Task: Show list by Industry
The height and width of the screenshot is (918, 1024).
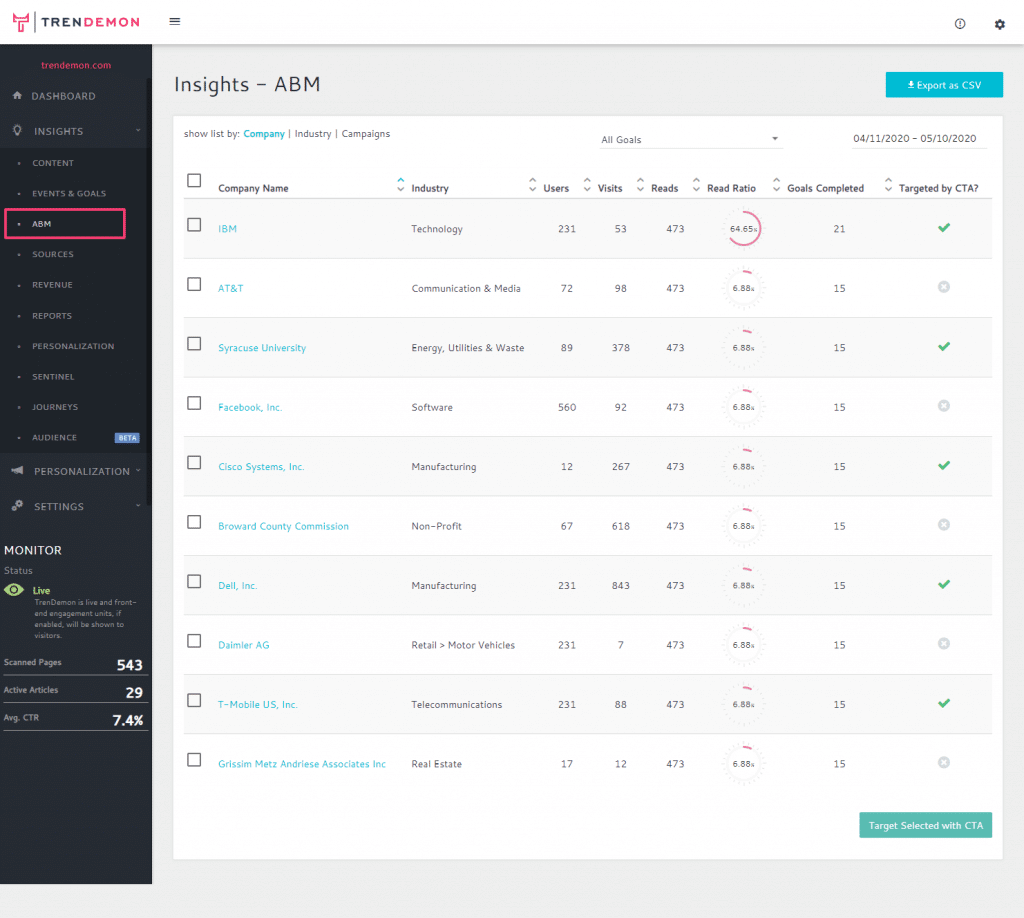Action: [x=313, y=134]
